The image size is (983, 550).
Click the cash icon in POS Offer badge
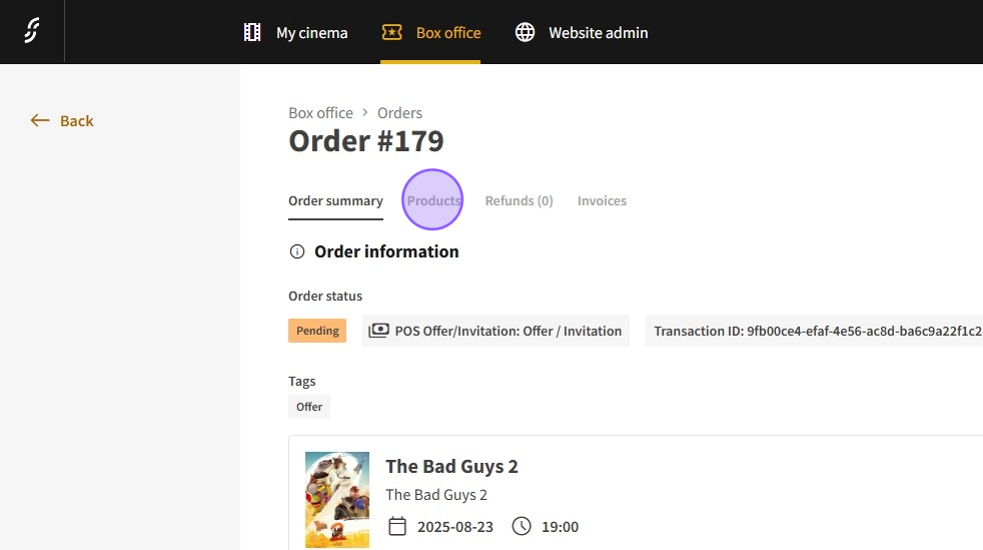[379, 331]
